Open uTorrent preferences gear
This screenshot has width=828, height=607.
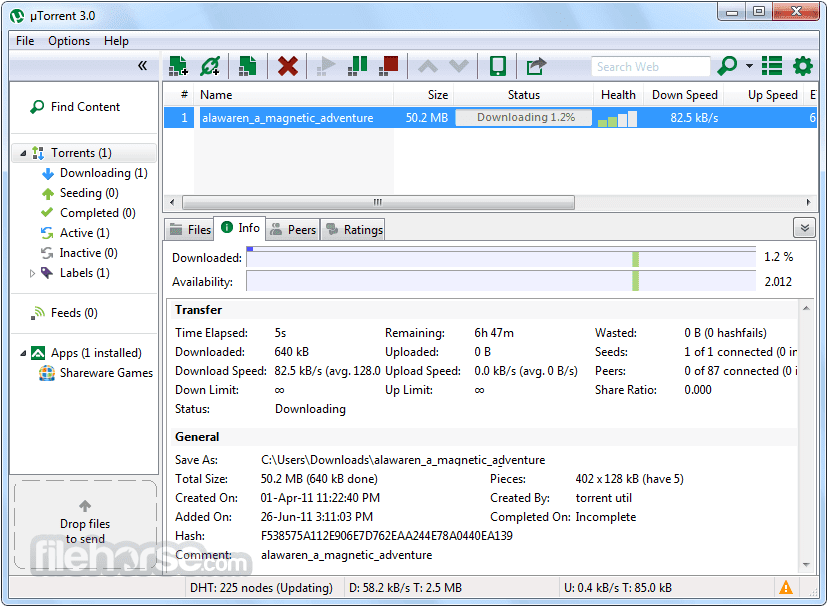803,66
